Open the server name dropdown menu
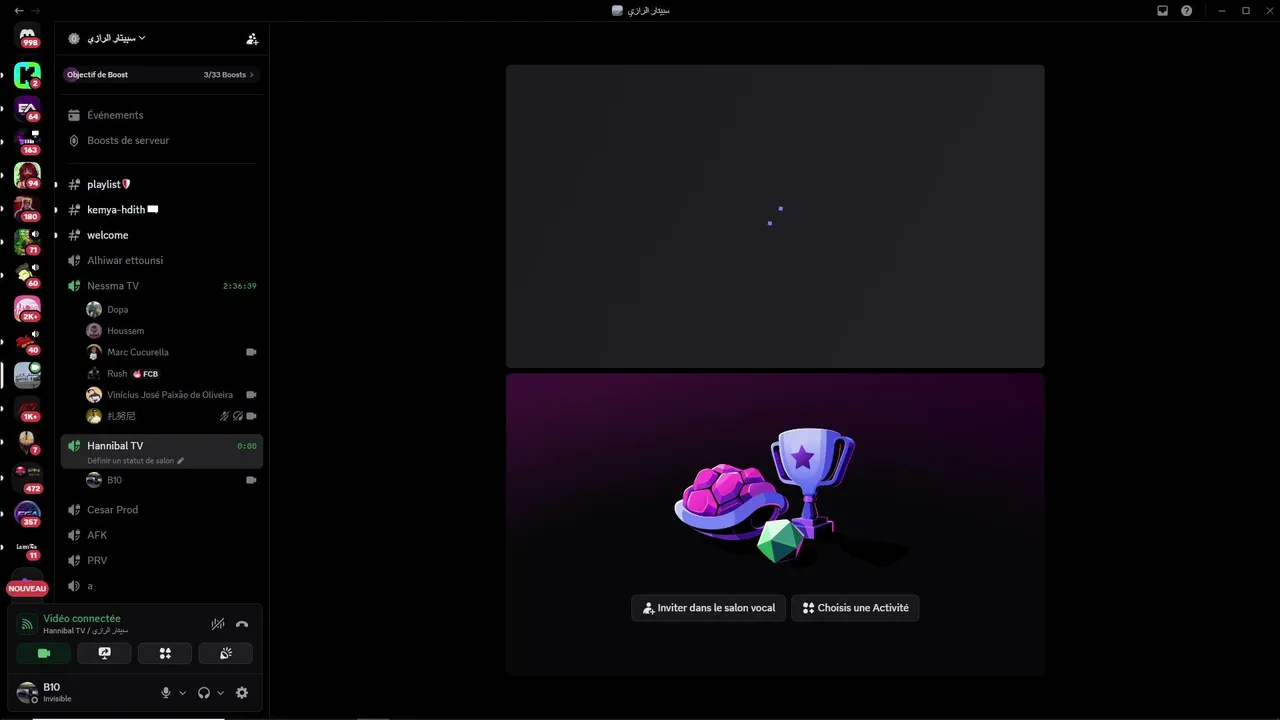 (116, 38)
